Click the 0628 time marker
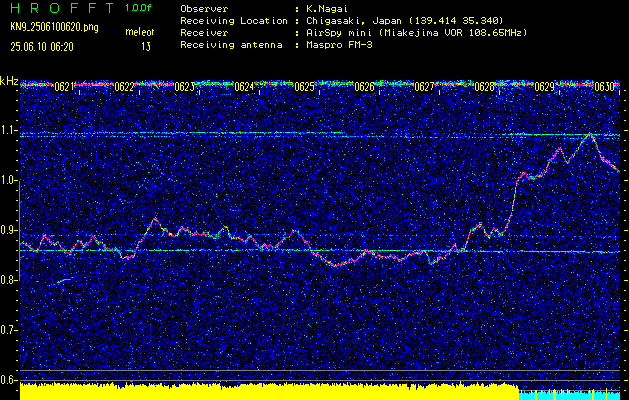 tap(484, 87)
